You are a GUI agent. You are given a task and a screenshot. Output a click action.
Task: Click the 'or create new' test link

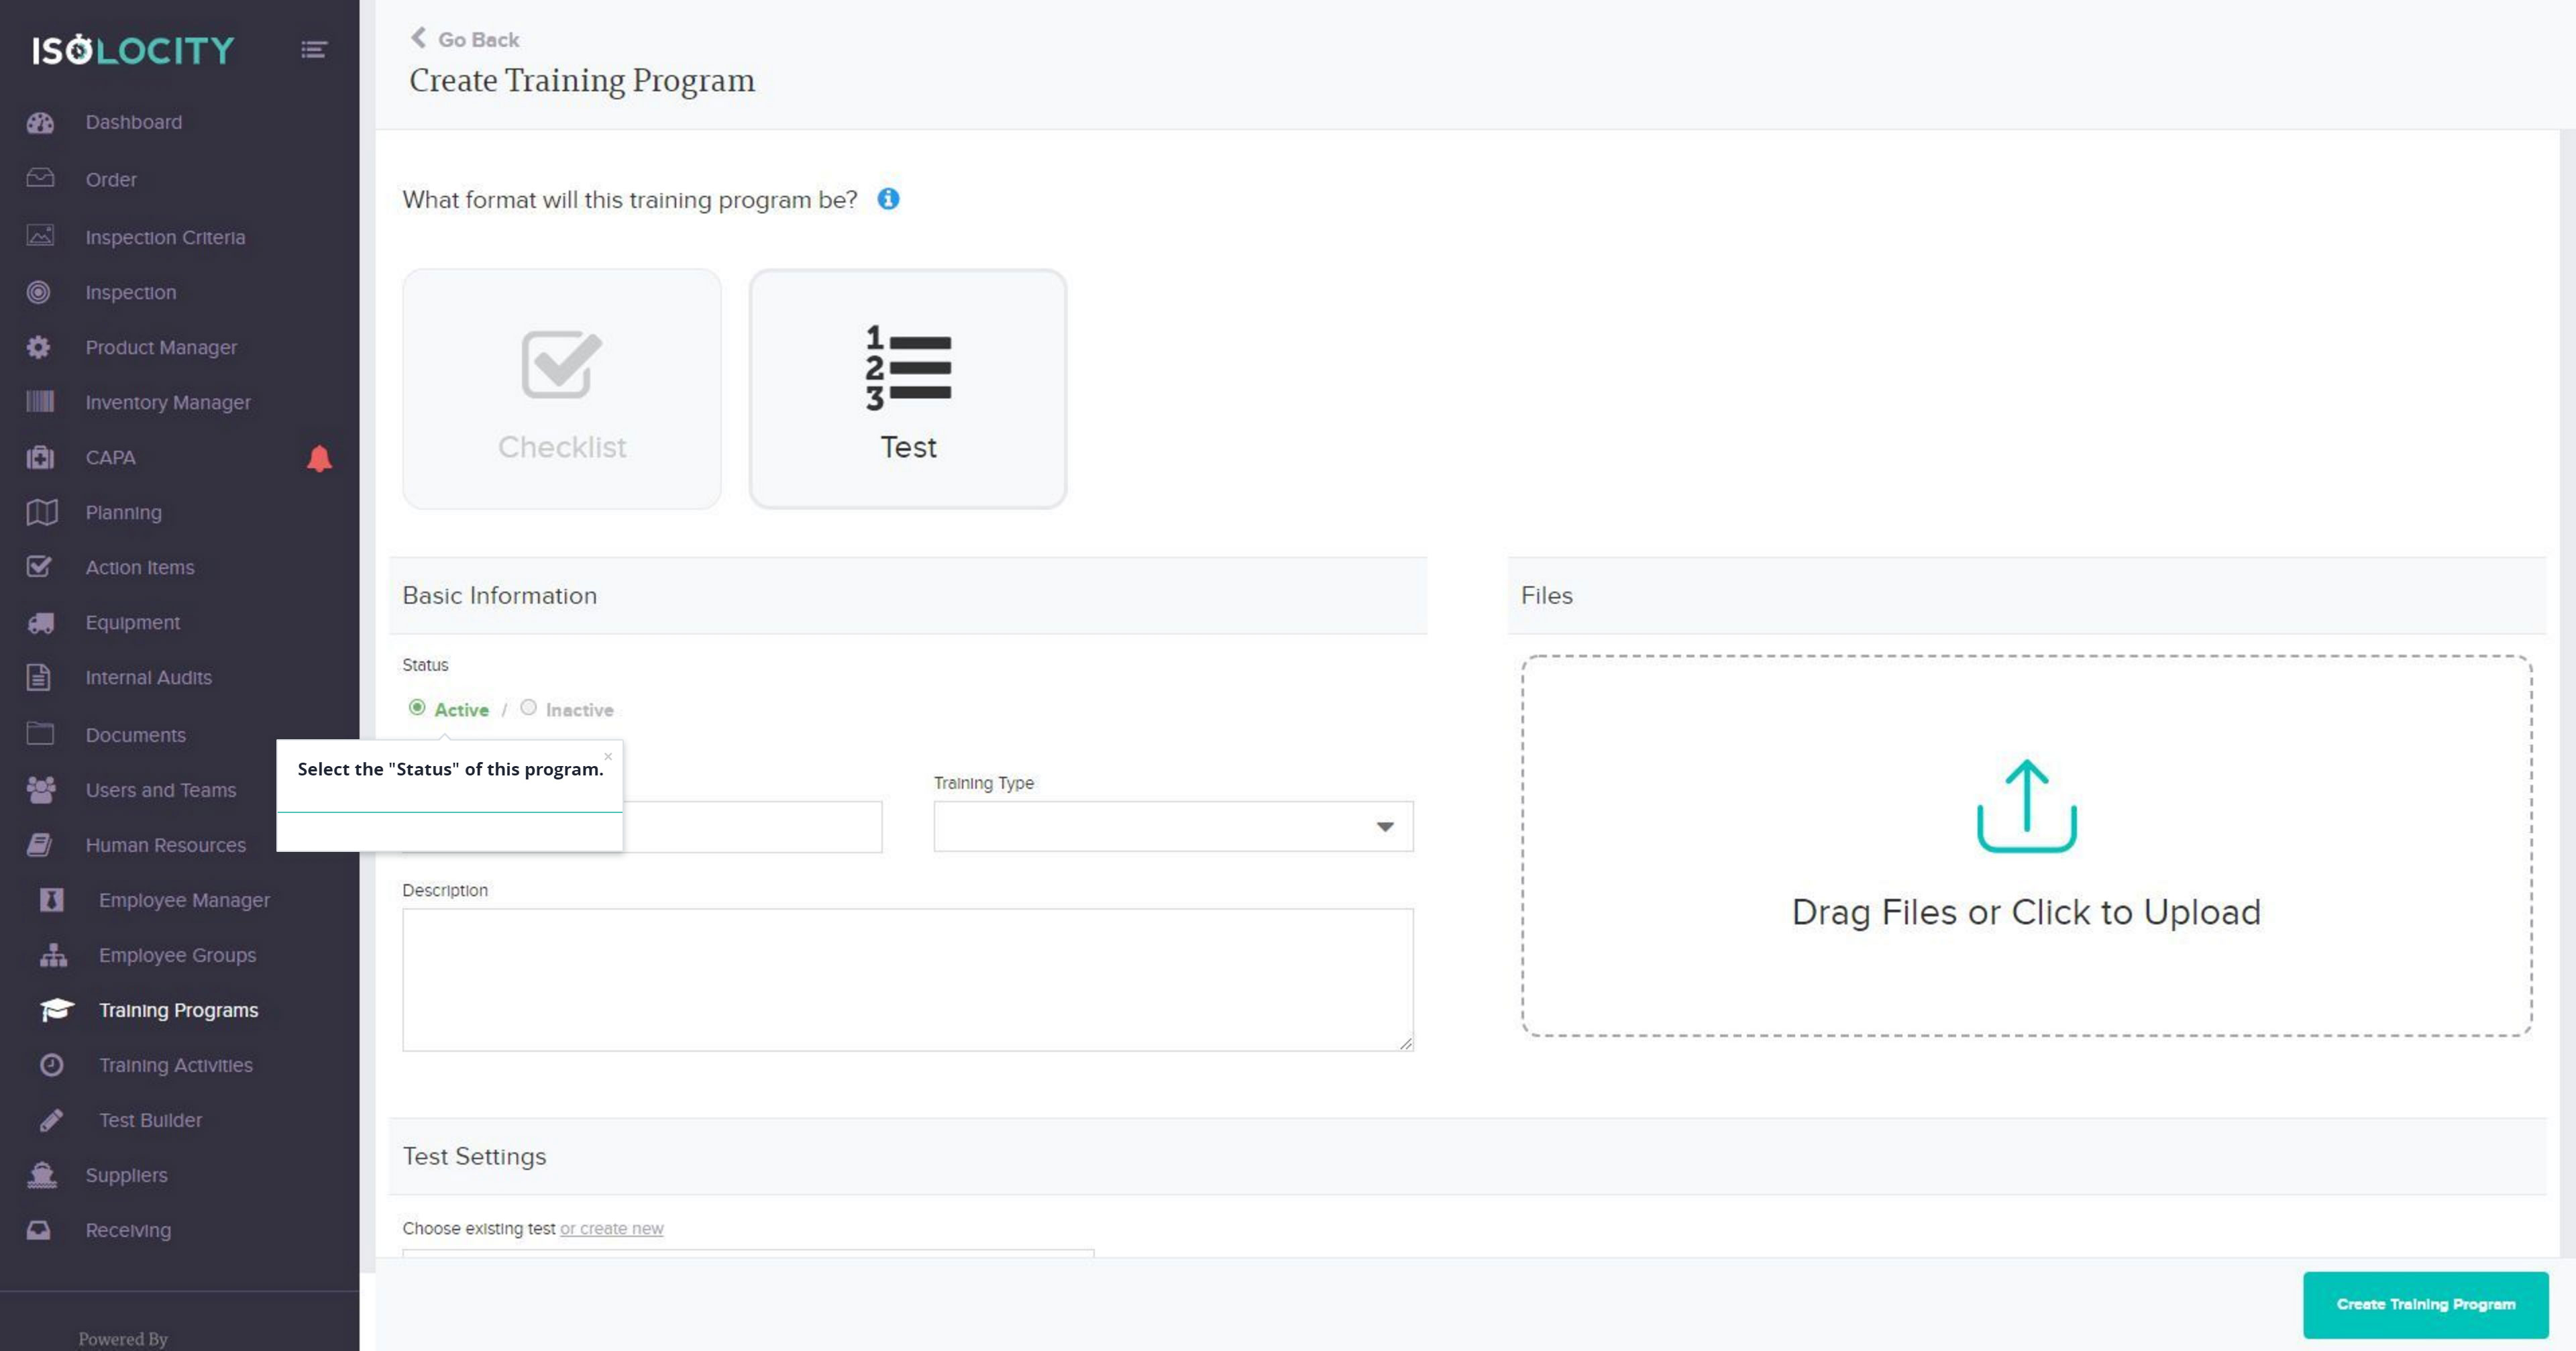coord(611,1228)
